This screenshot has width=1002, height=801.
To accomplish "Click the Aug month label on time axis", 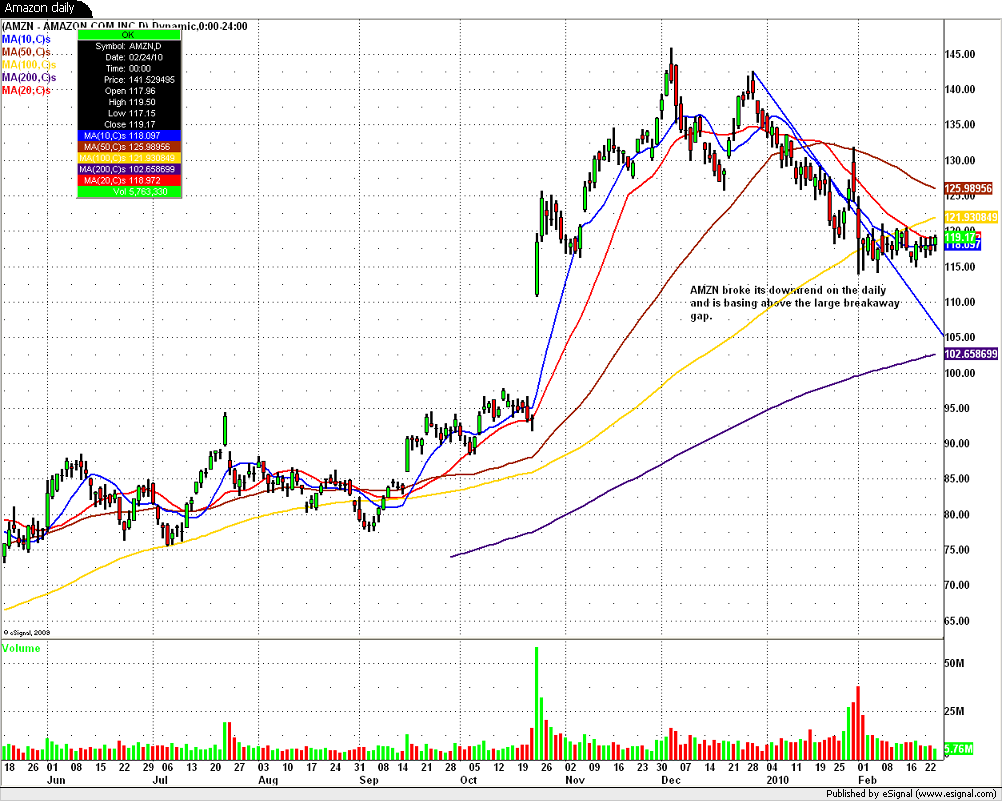I will (268, 781).
